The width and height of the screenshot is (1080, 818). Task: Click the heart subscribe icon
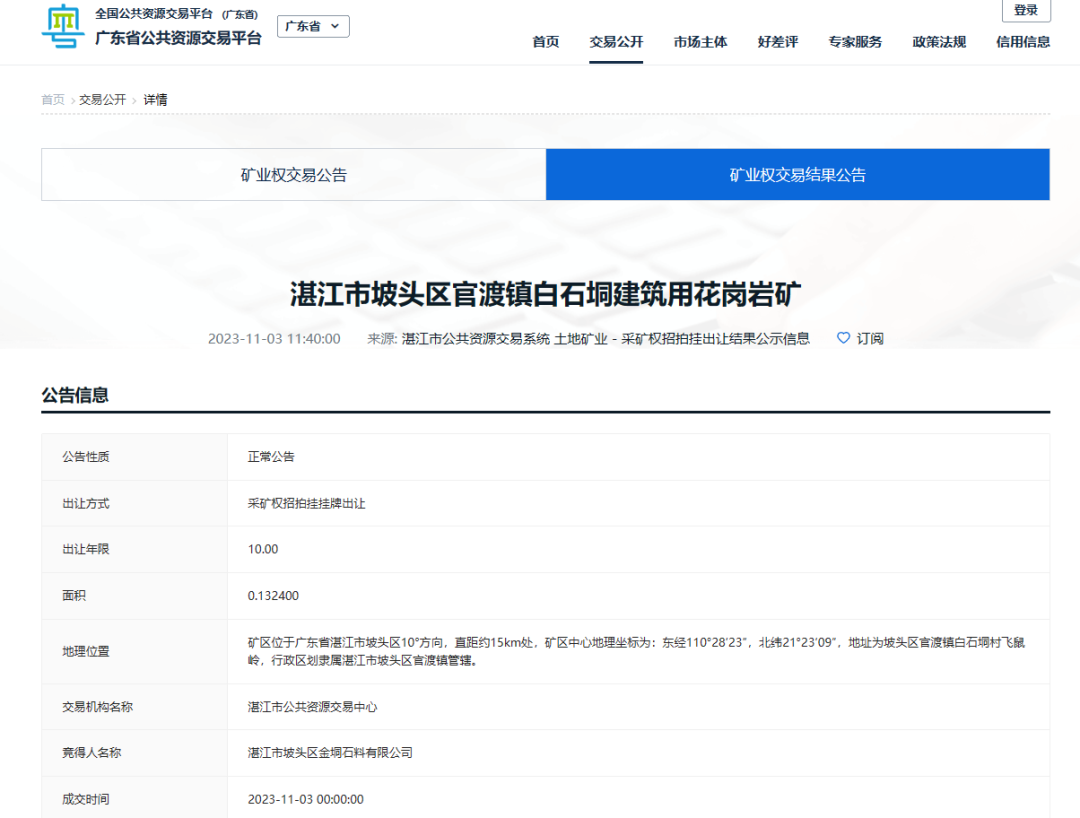point(843,338)
